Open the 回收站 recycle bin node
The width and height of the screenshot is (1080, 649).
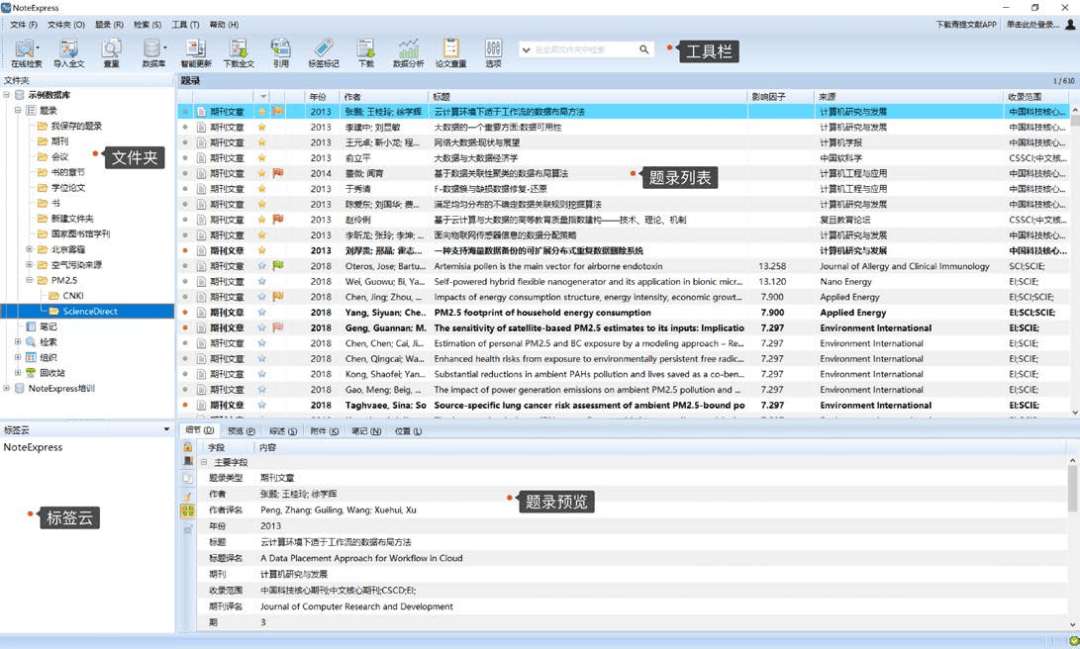[x=52, y=373]
